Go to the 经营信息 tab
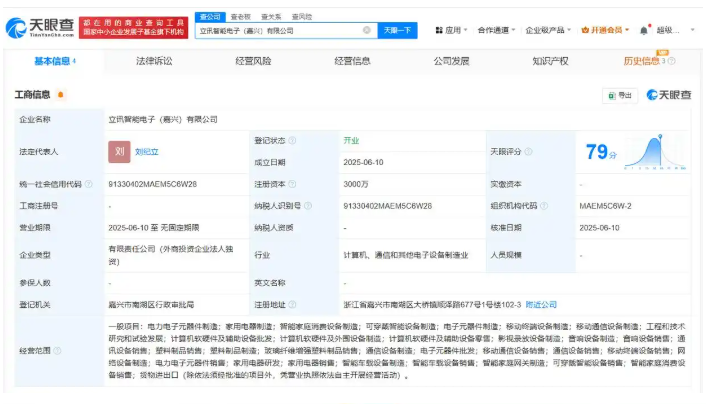This screenshot has height=404, width=706. click(x=352, y=61)
